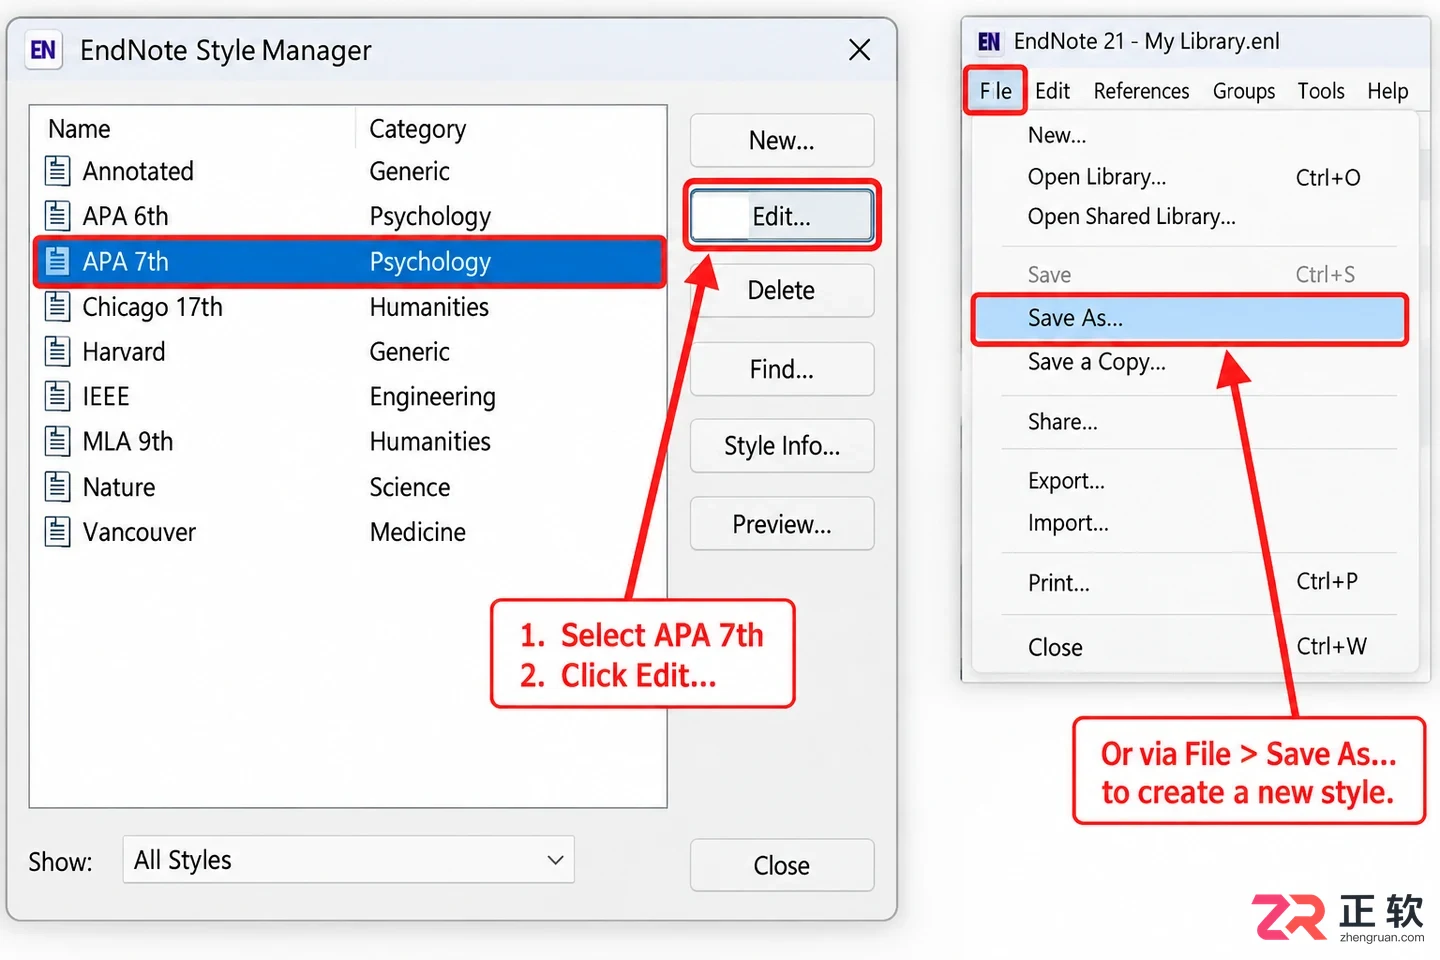Select the Name column header
Screen dimensions: 1440x960
point(79,129)
